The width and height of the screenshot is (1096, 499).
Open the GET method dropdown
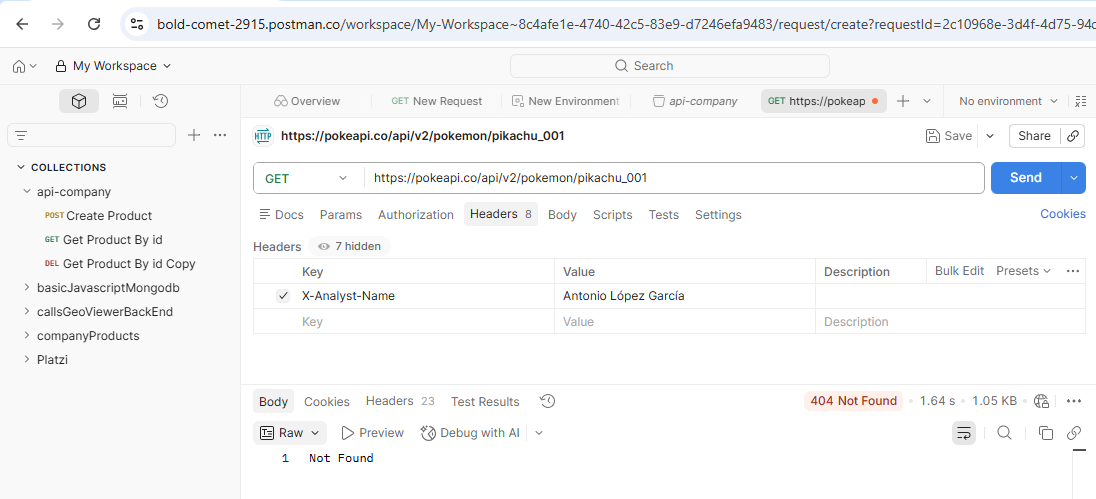tap(308, 178)
